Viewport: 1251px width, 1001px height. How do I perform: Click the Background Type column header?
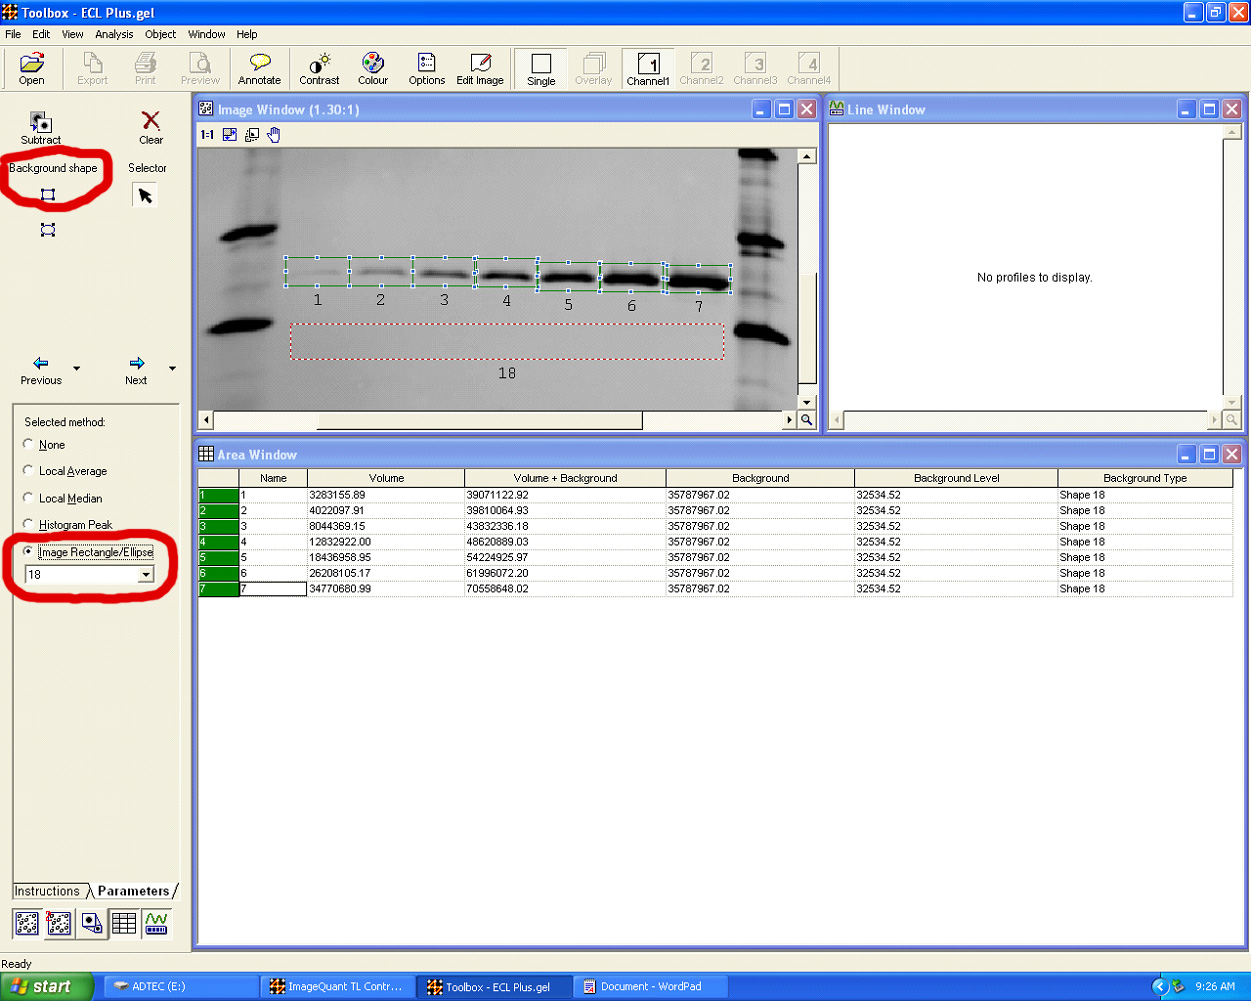click(x=1145, y=478)
